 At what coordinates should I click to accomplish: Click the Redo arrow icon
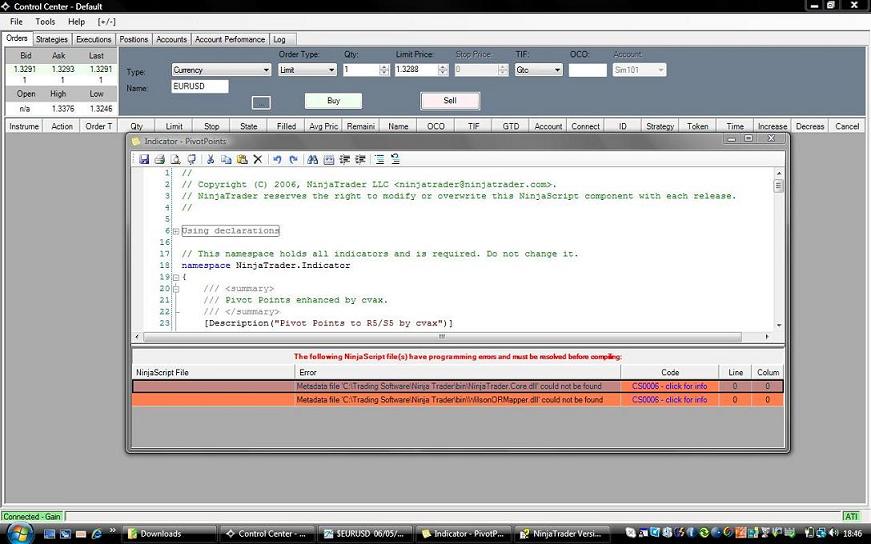(x=294, y=159)
